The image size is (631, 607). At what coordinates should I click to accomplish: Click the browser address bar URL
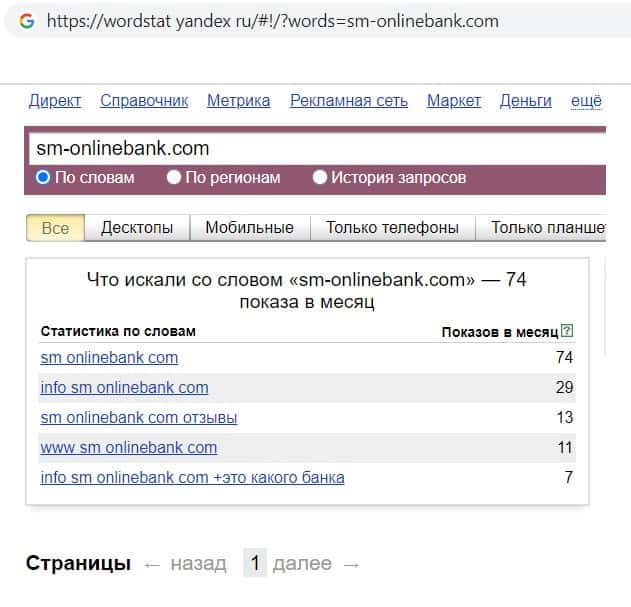pos(270,21)
